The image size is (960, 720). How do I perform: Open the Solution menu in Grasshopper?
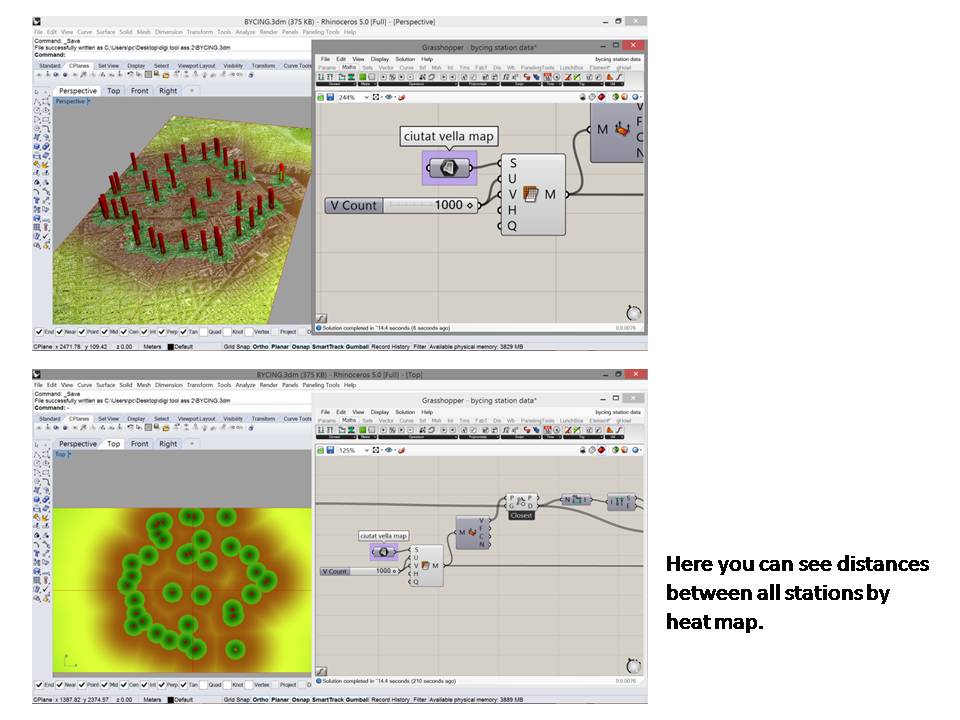click(404, 60)
